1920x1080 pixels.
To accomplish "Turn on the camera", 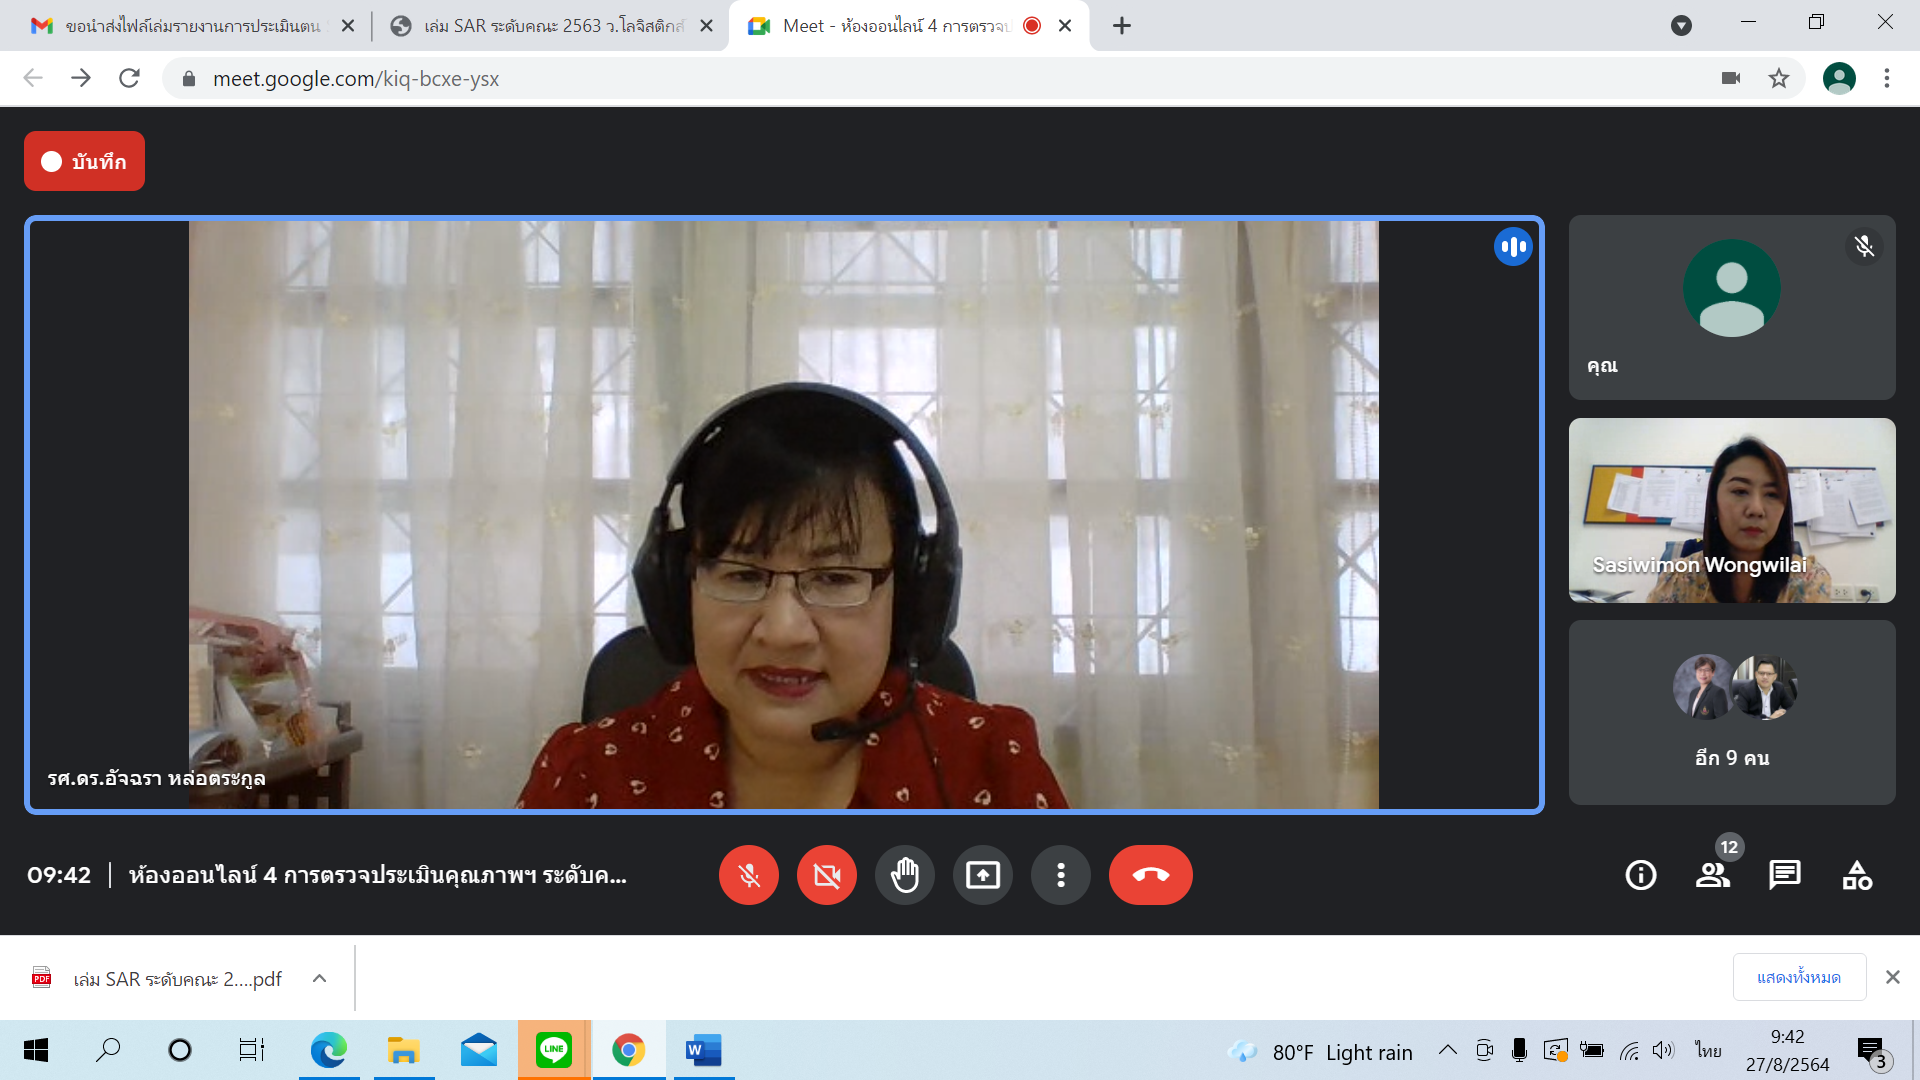I will coord(826,875).
